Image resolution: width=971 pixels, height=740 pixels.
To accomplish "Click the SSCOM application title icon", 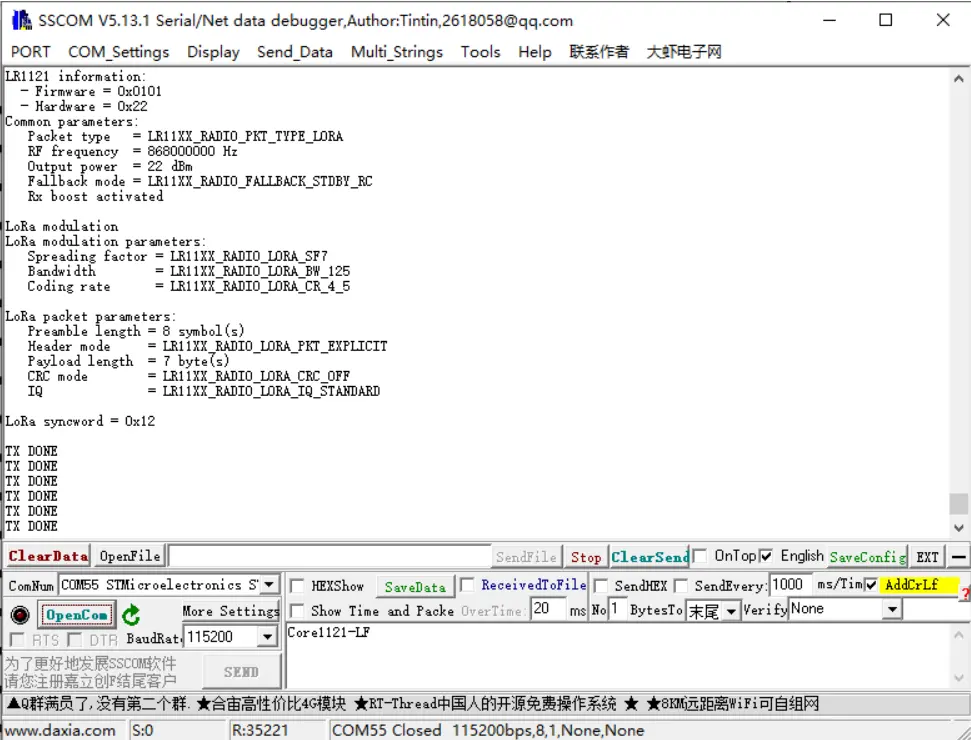I will (20, 20).
